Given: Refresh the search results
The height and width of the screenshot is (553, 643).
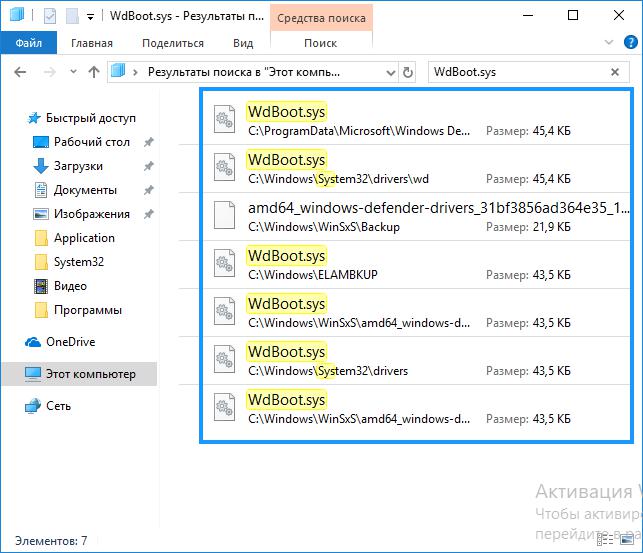Looking at the screenshot, I should 408,73.
